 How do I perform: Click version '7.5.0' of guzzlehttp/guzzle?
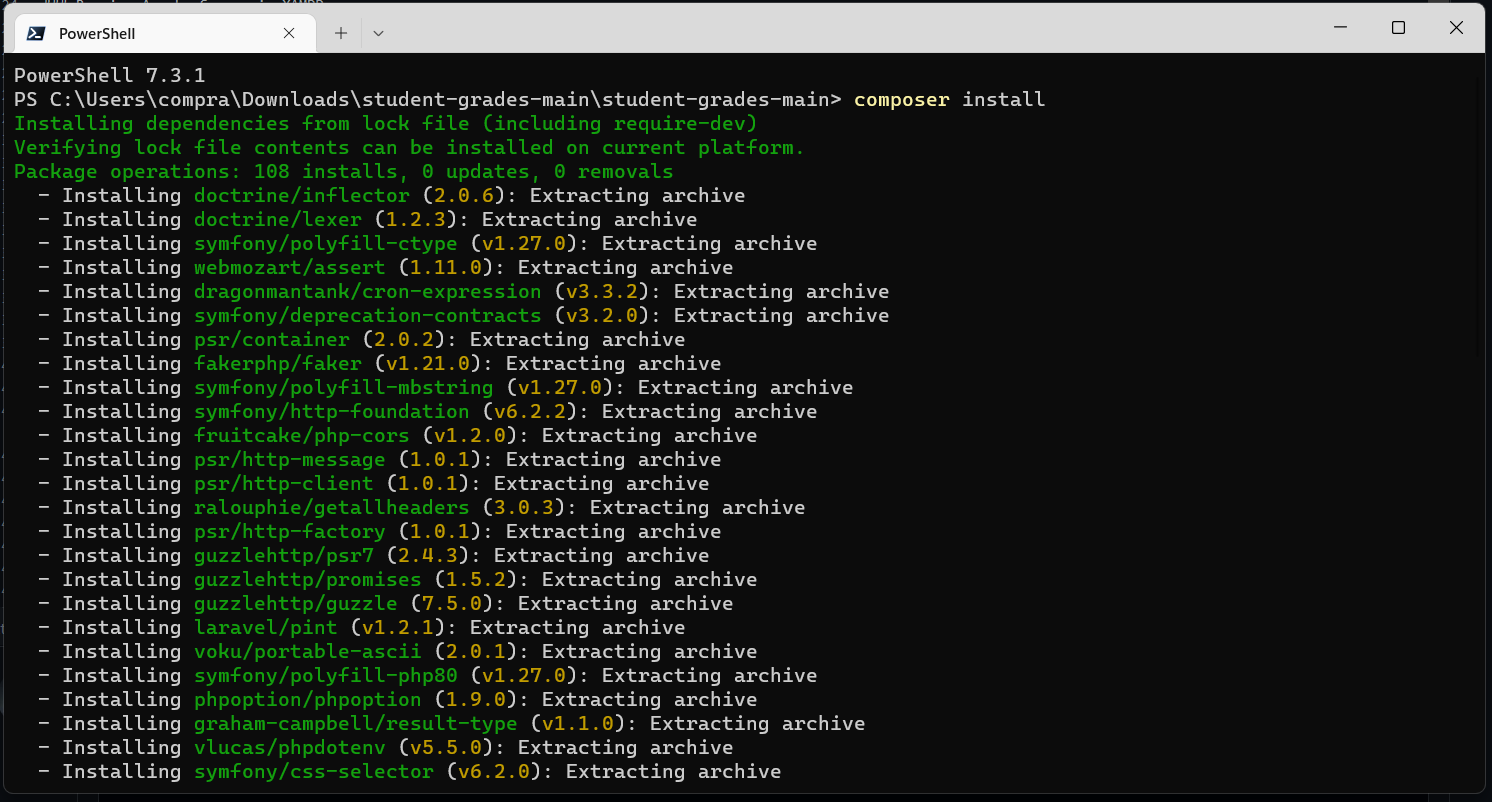pyautogui.click(x=452, y=603)
